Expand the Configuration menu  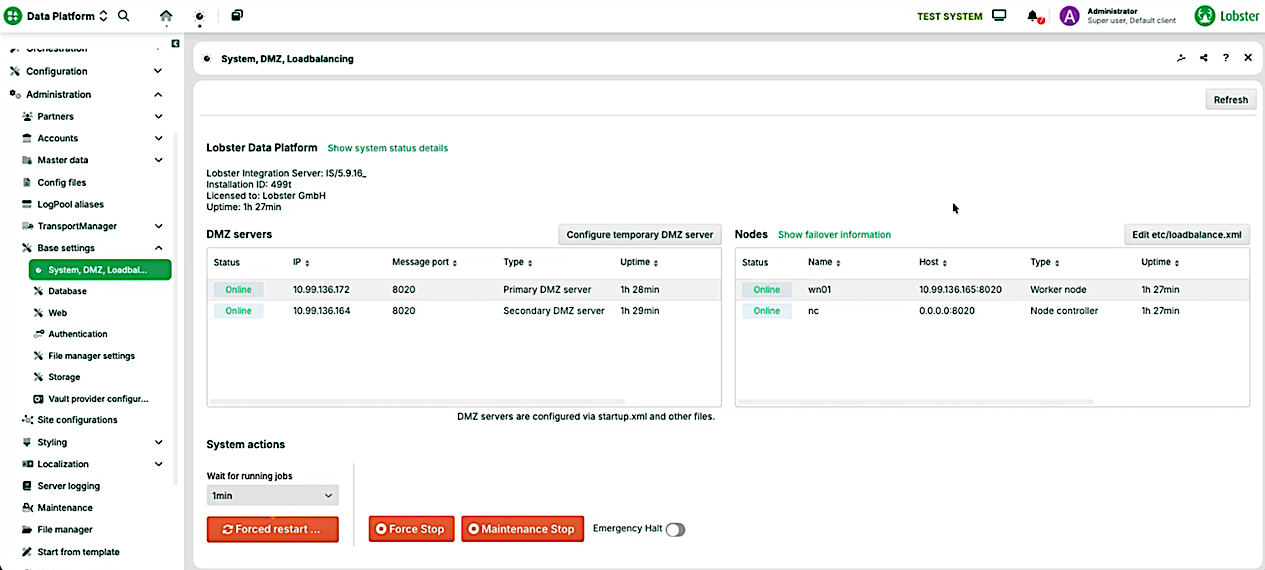158,71
